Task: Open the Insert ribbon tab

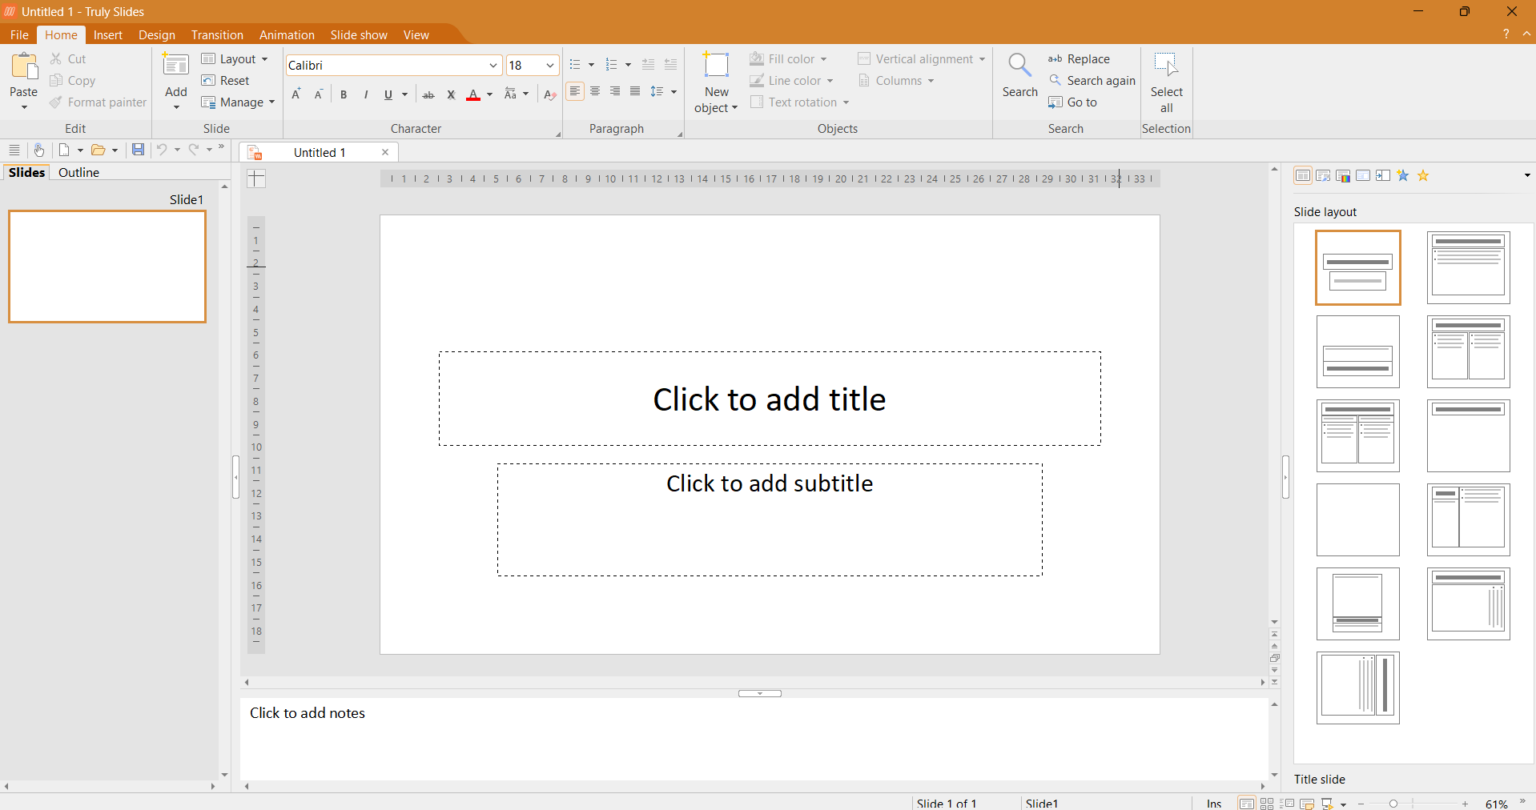Action: (x=108, y=35)
